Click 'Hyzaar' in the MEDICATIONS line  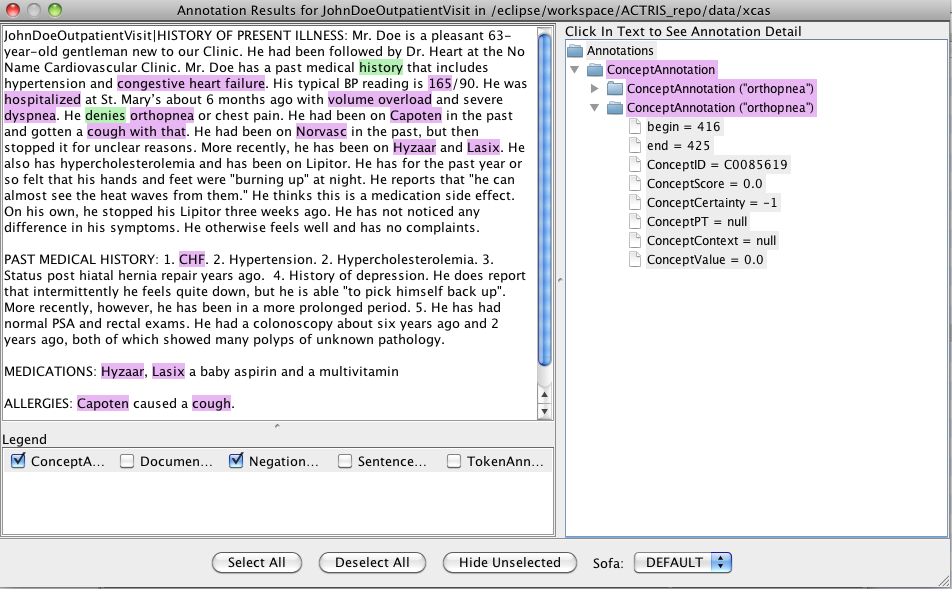pyautogui.click(x=123, y=371)
